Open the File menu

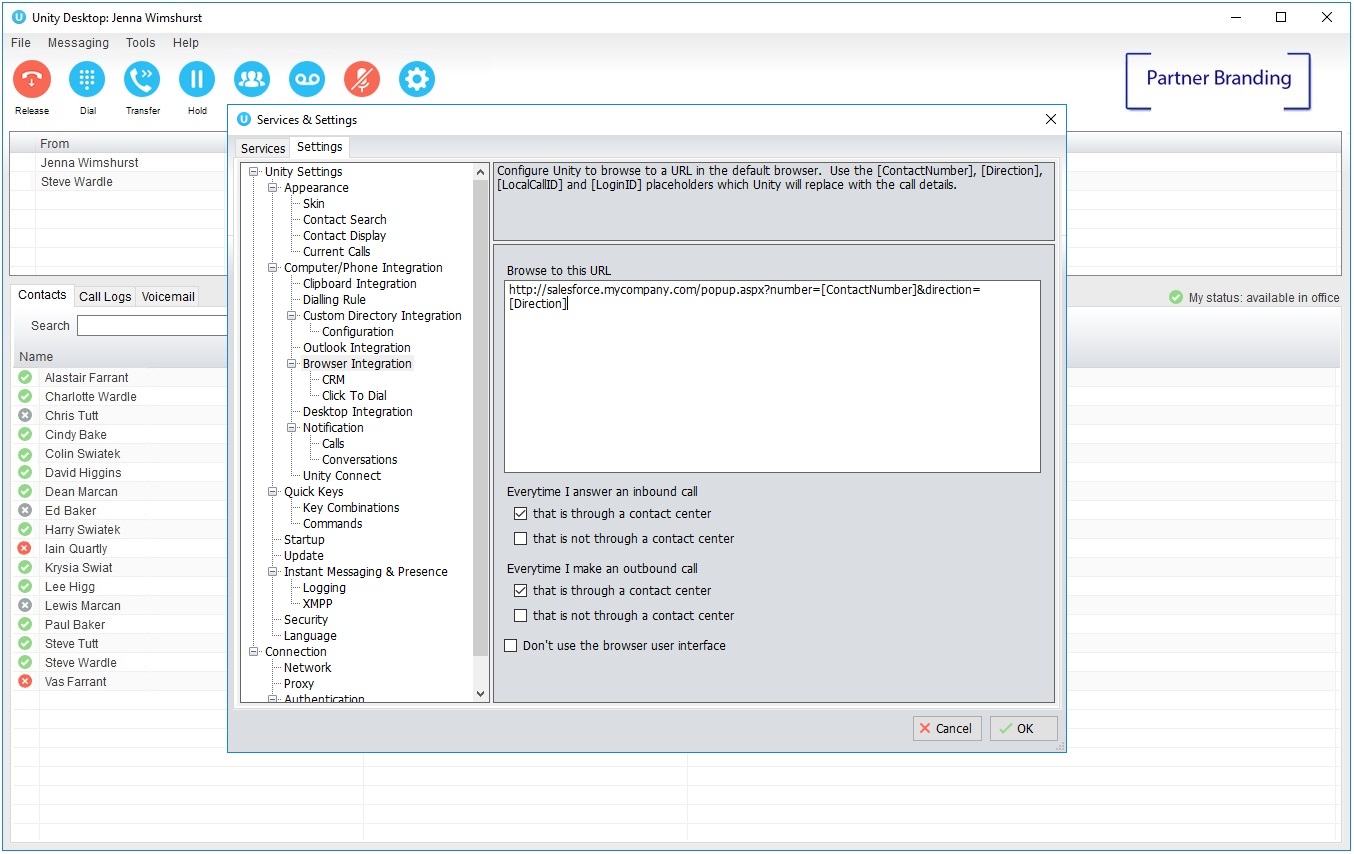coord(21,43)
